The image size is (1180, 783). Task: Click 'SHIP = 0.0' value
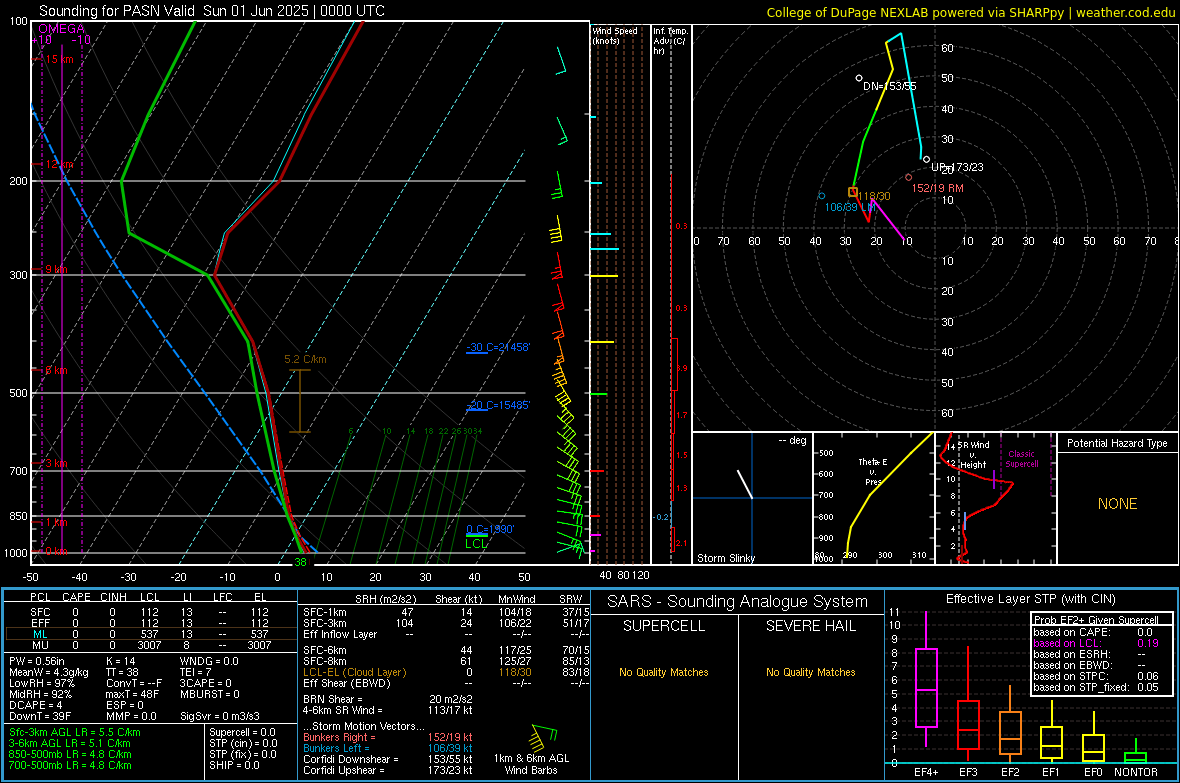[234, 765]
